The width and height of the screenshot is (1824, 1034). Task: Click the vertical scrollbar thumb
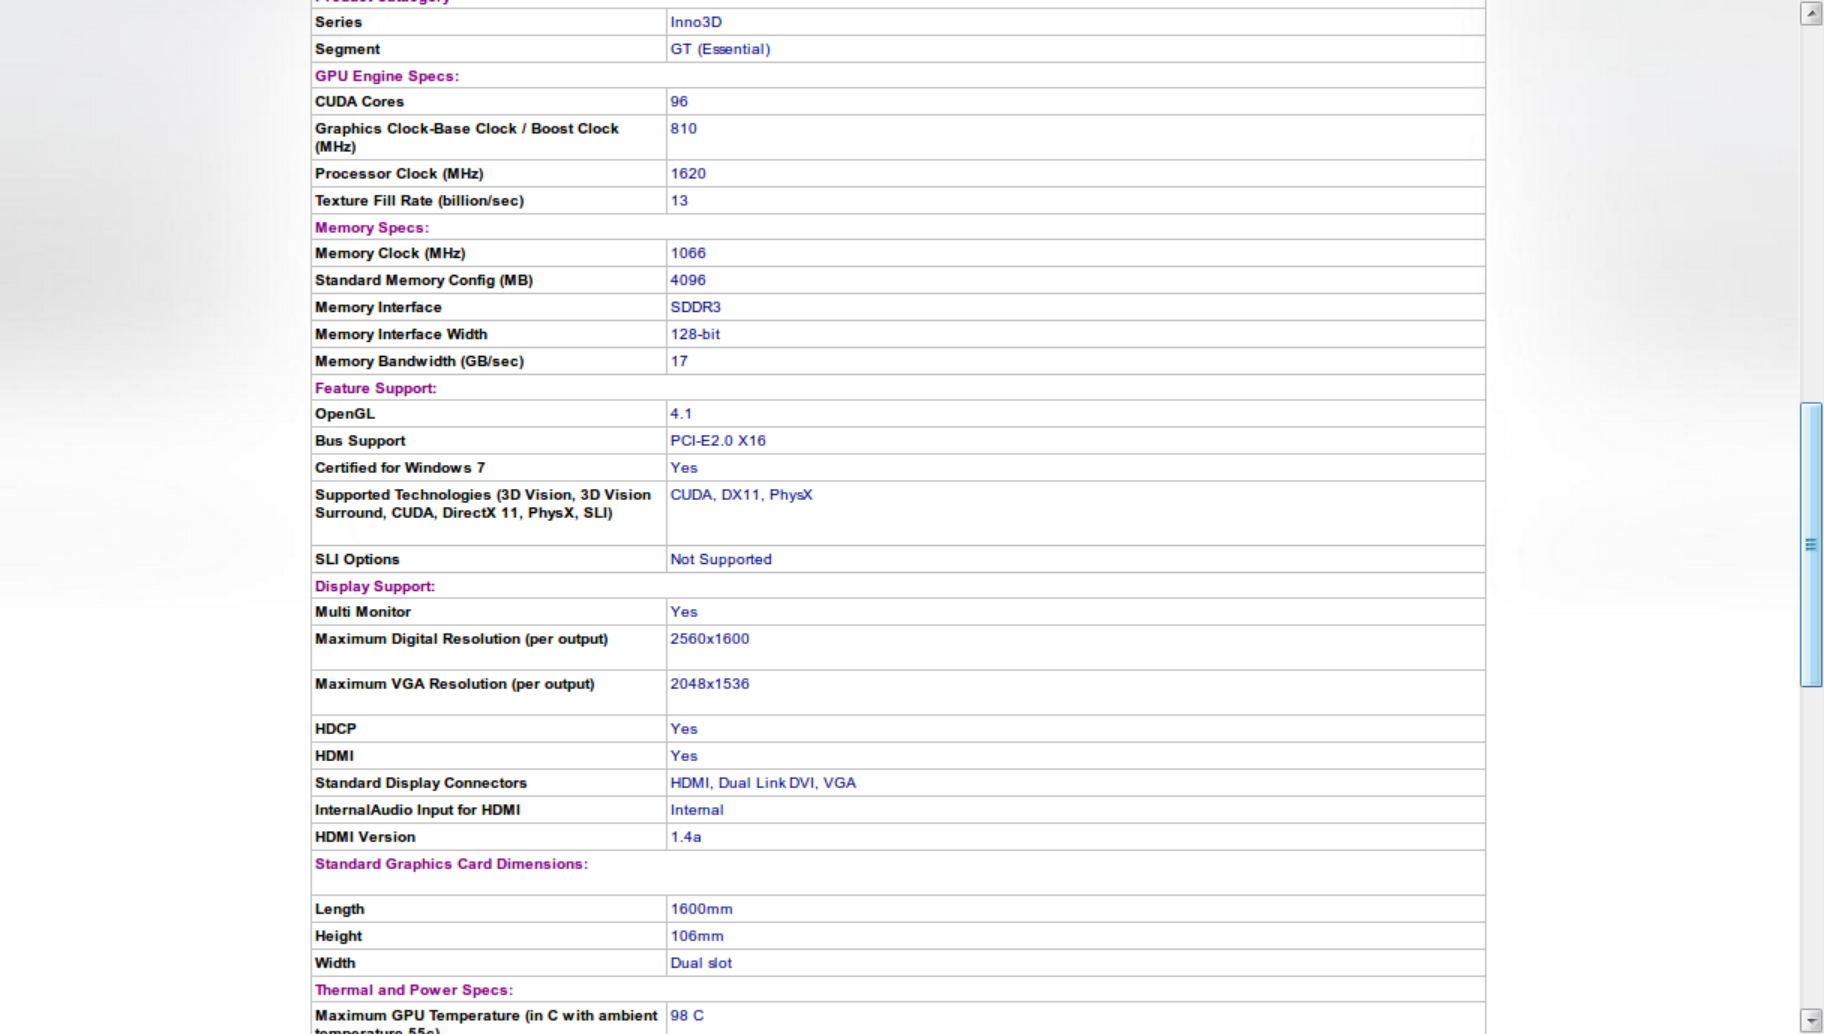pyautogui.click(x=1811, y=544)
